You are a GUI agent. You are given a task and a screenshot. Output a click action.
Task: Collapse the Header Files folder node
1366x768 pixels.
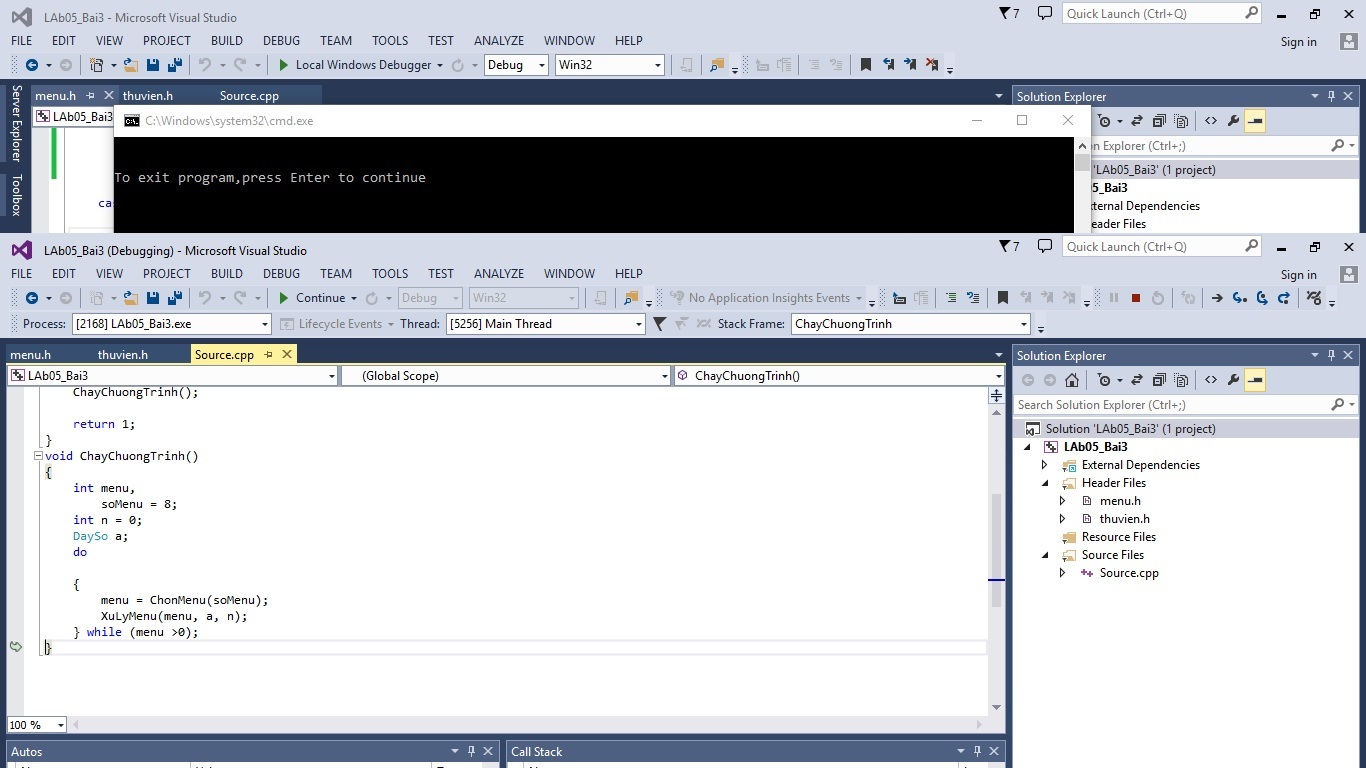tap(1045, 483)
